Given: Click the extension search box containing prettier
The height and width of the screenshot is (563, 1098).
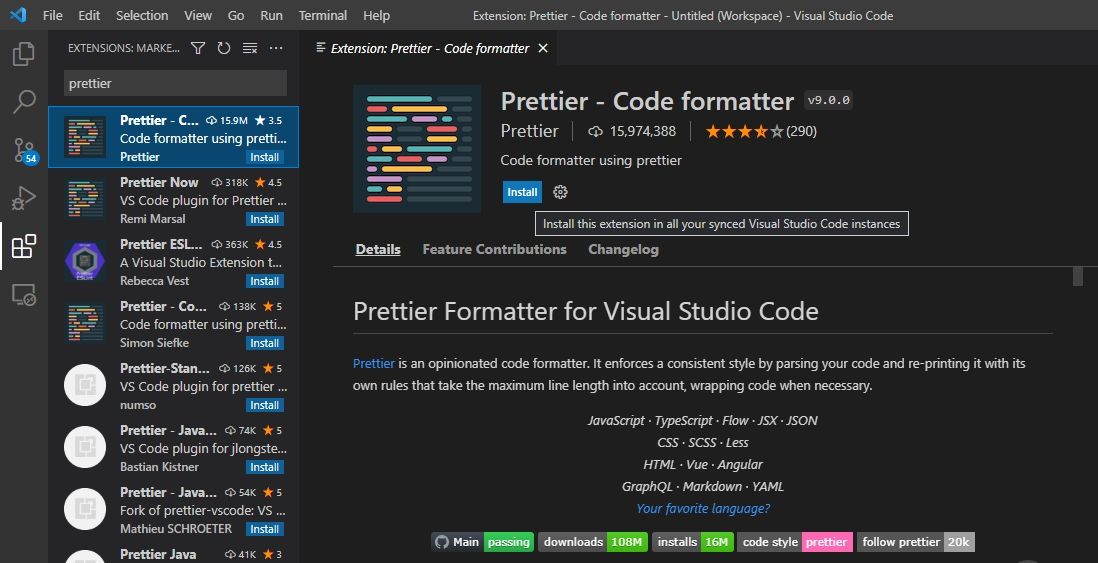Looking at the screenshot, I should (x=175, y=83).
